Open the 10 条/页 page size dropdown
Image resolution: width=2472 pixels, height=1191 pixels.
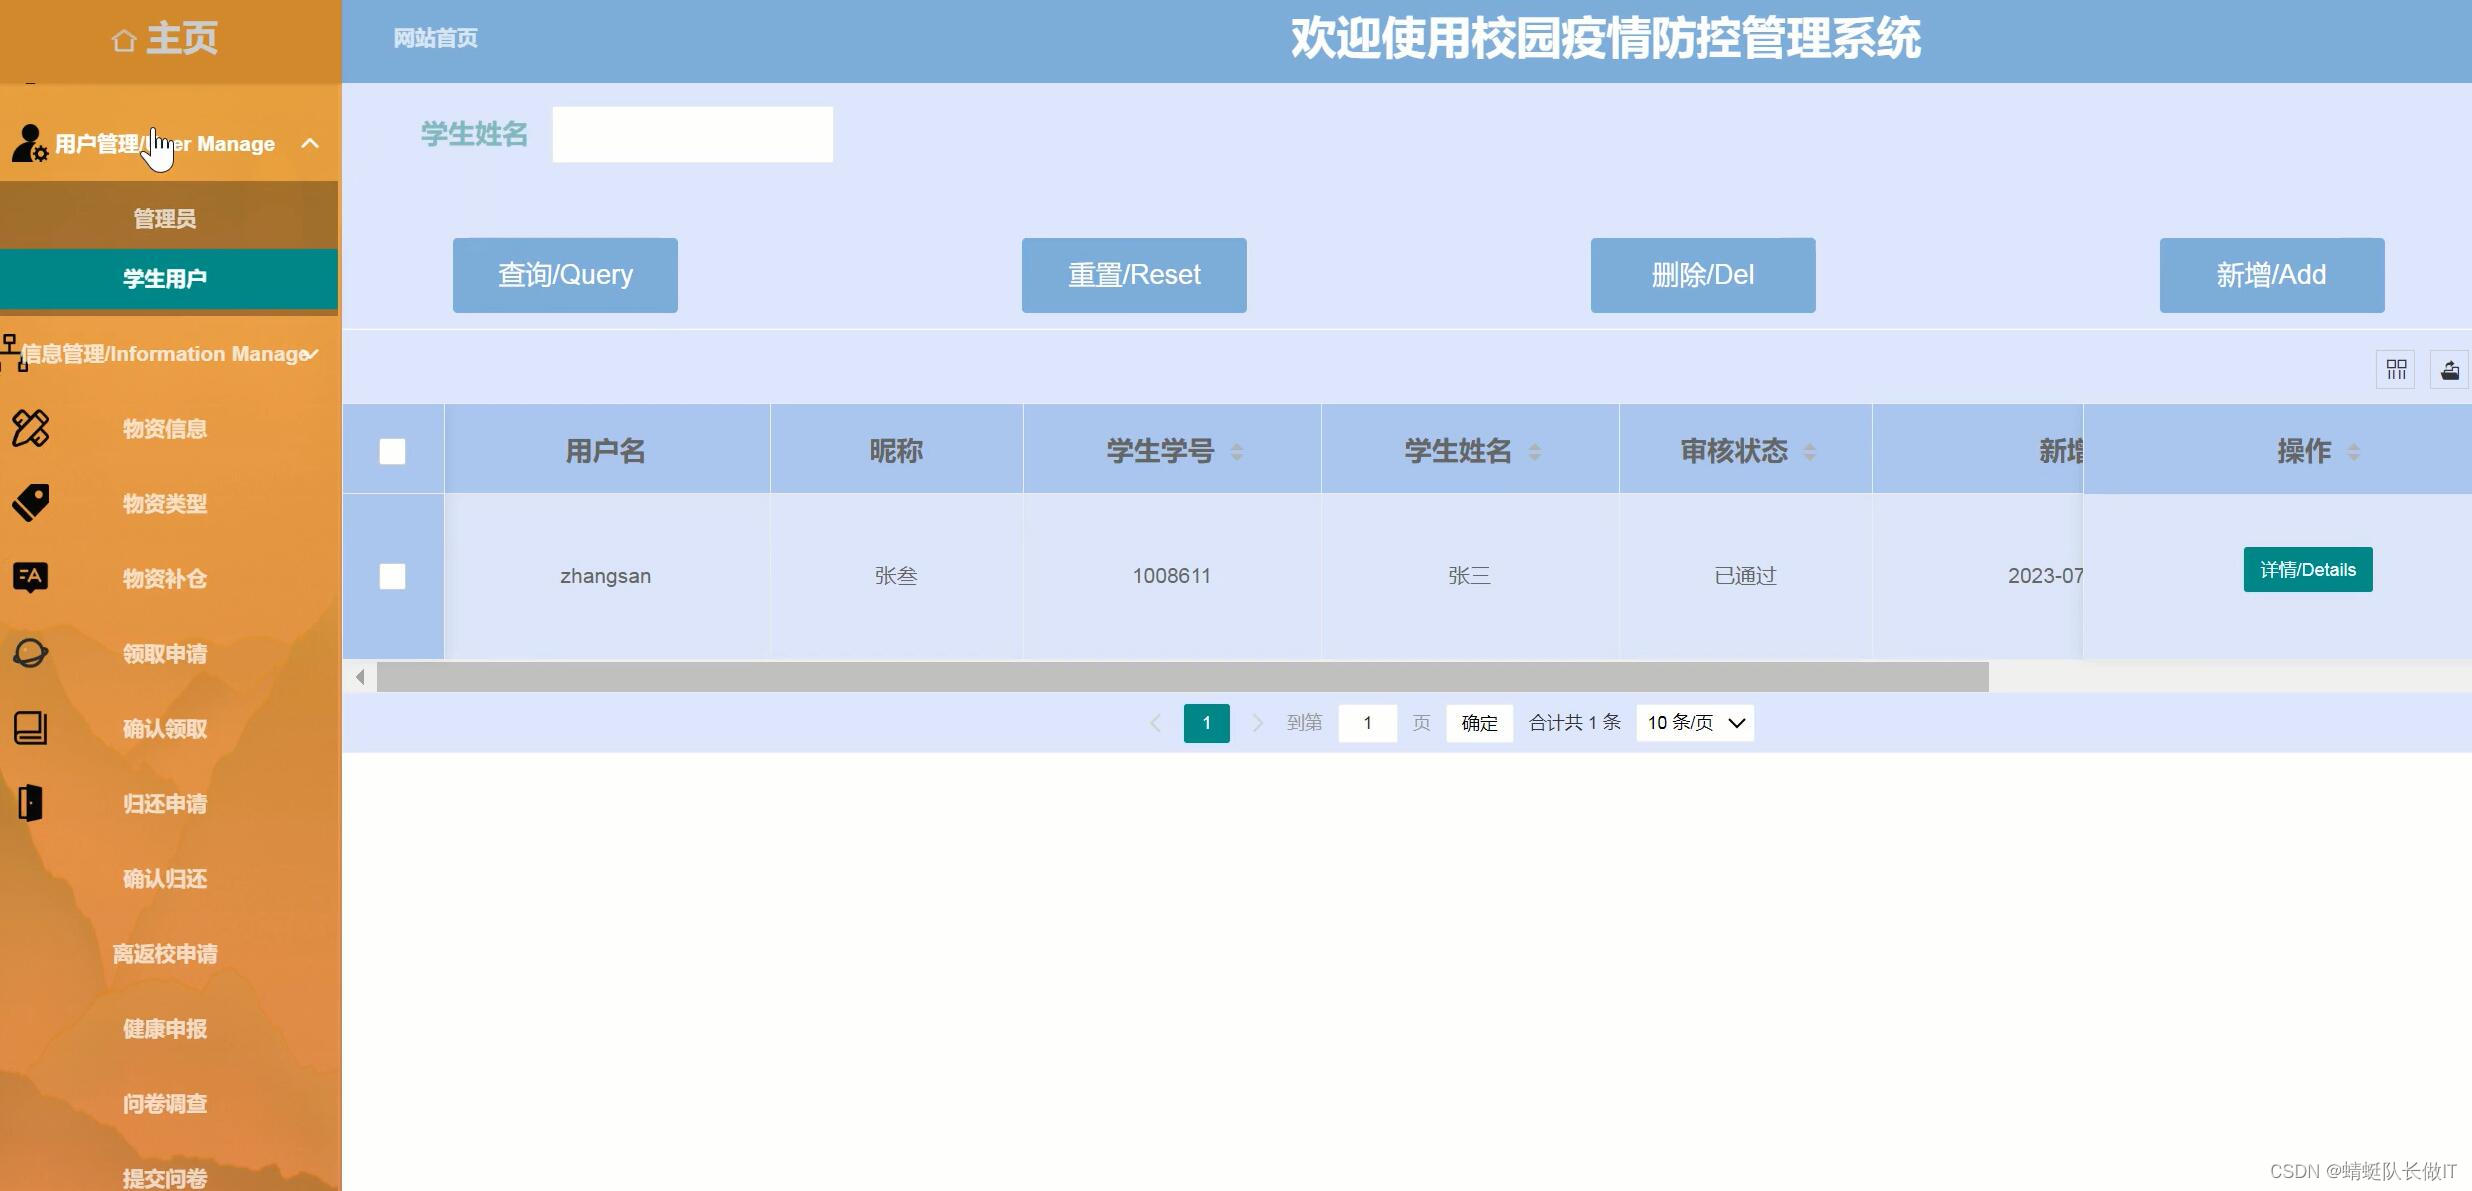[x=1695, y=723]
